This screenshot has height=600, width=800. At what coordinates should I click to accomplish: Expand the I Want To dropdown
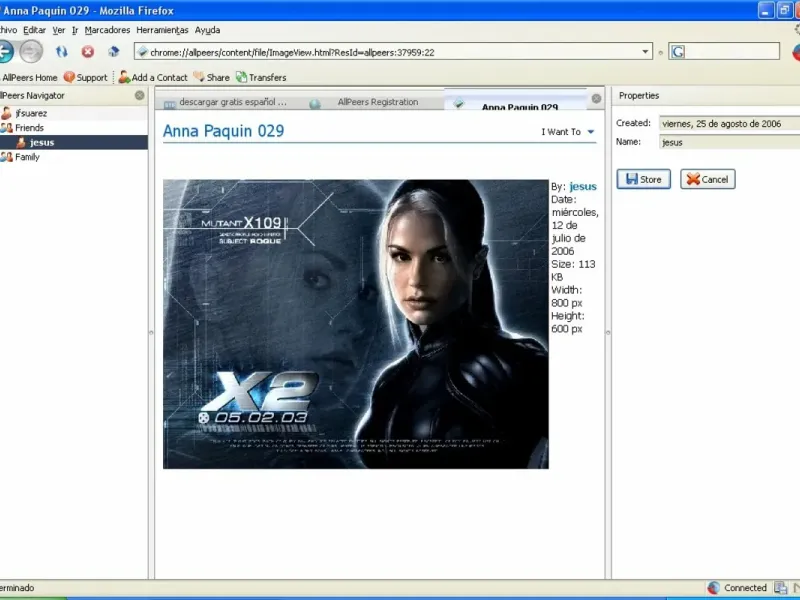[568, 132]
